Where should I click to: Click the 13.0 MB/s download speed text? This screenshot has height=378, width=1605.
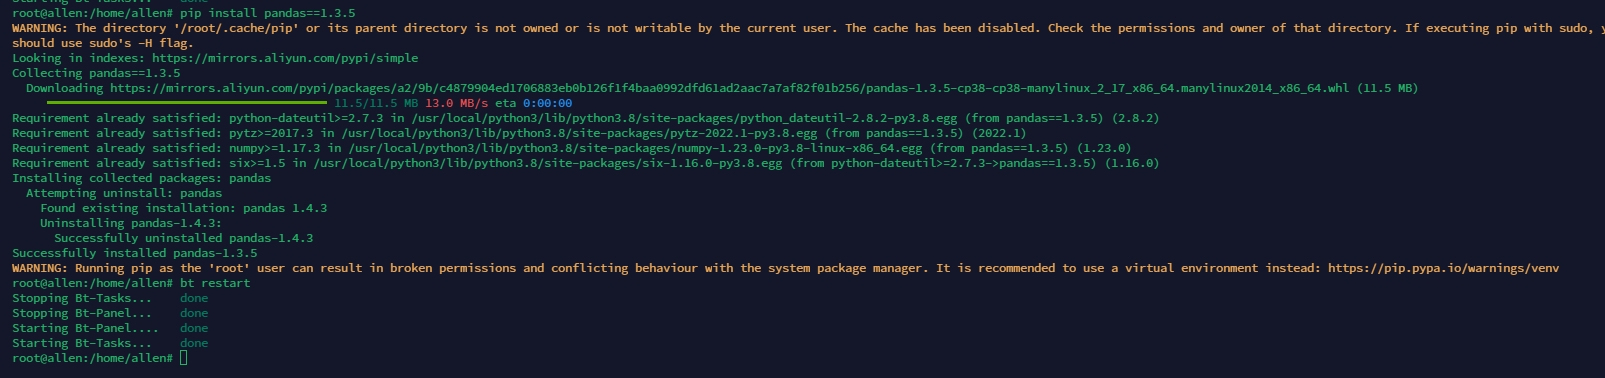click(457, 103)
